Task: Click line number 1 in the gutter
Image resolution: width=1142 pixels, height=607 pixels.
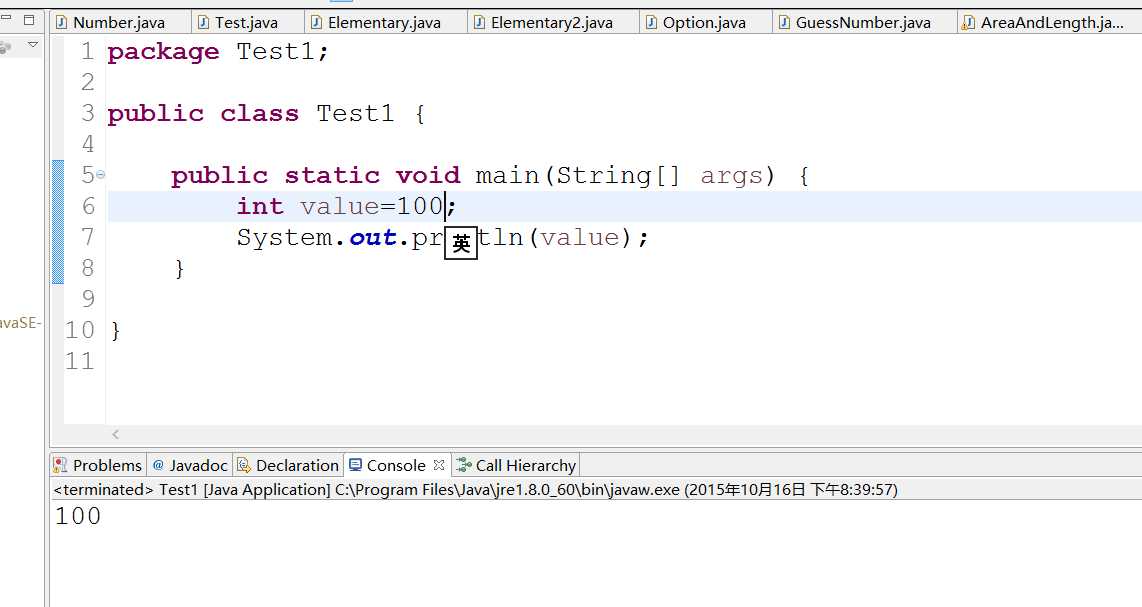Action: 87,52
